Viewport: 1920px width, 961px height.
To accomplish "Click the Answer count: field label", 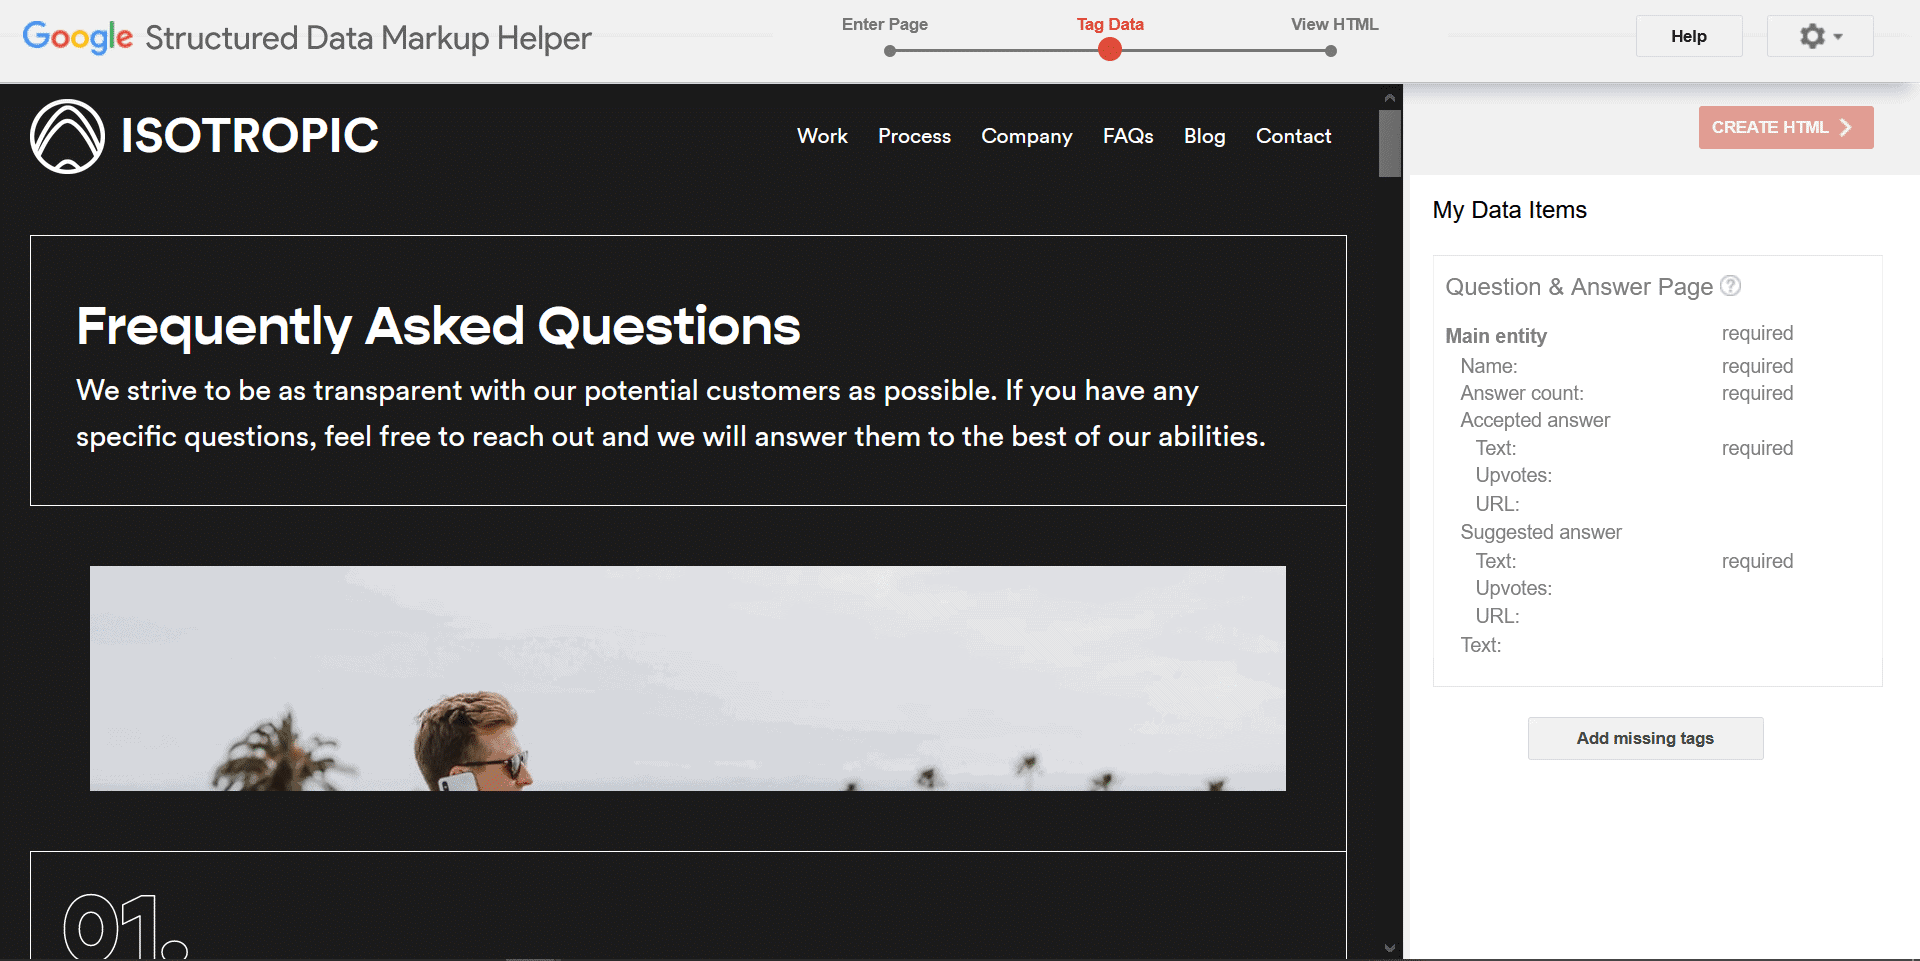I will (x=1522, y=393).
